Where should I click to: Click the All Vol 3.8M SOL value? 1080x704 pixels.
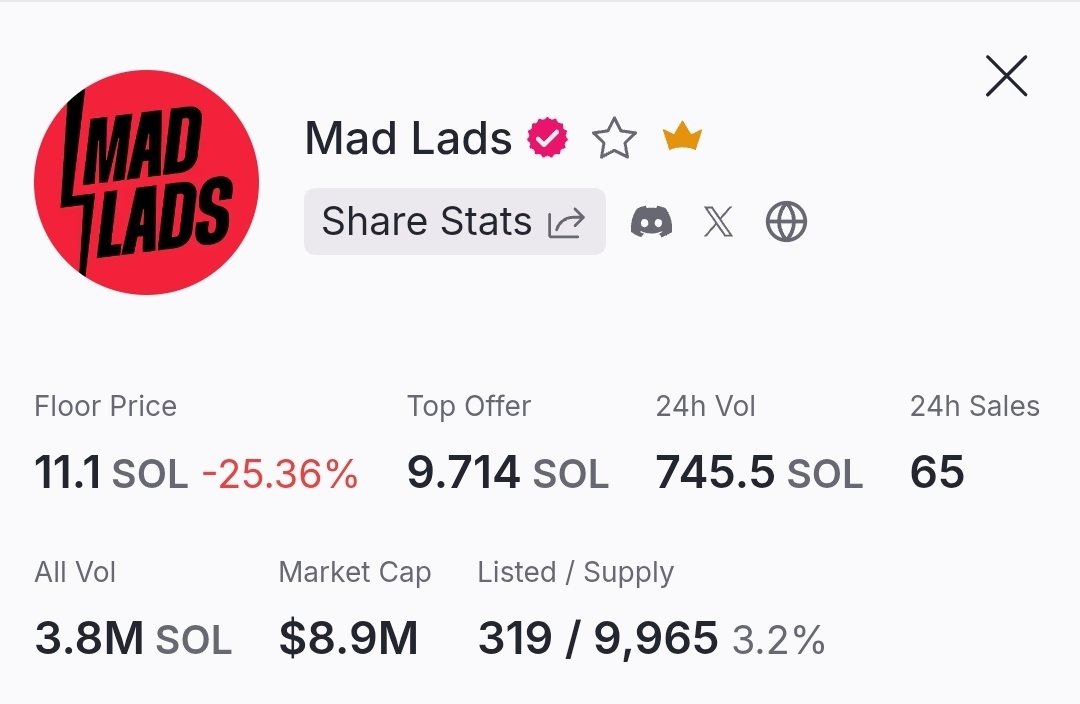click(133, 638)
